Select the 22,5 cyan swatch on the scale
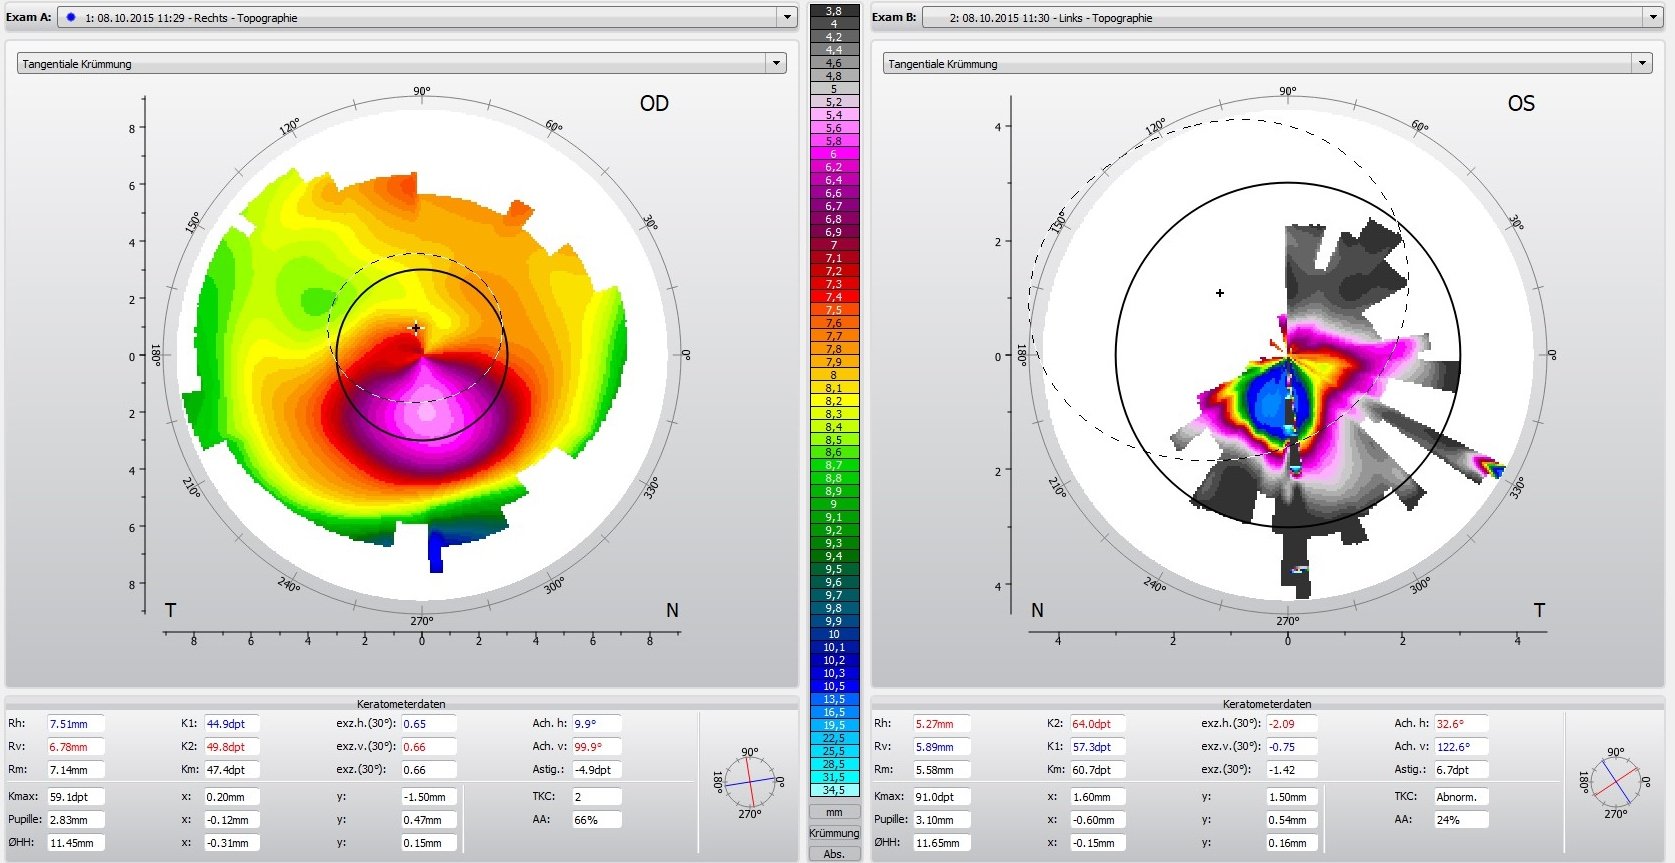Viewport: 1675px width, 863px height. (834, 738)
